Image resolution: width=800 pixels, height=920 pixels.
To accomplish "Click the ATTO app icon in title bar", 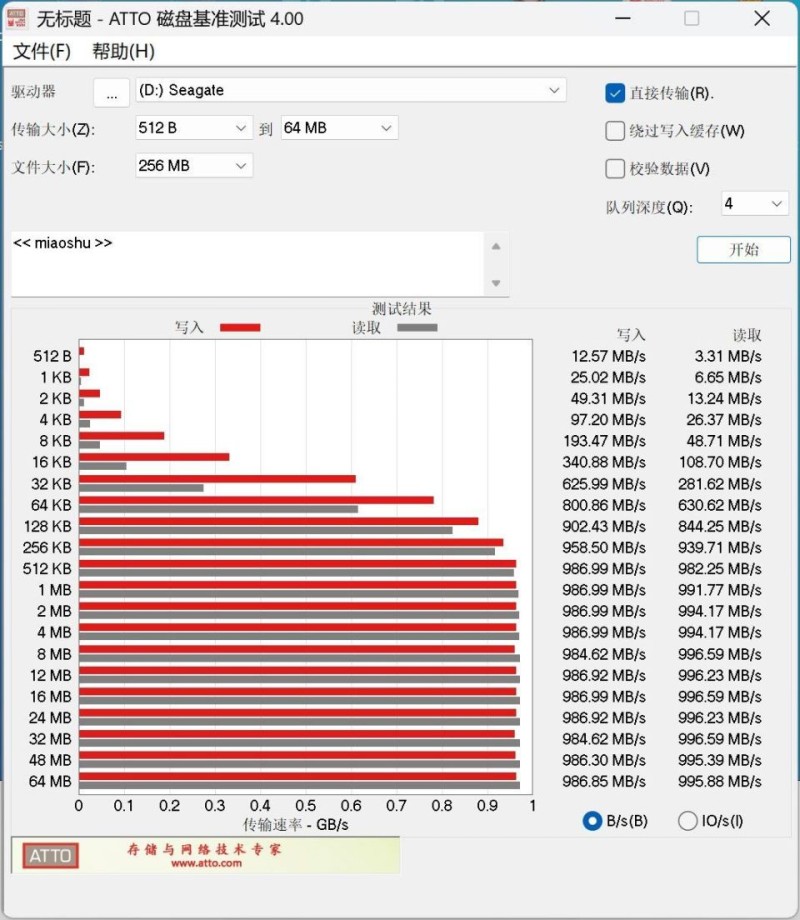I will (18, 19).
